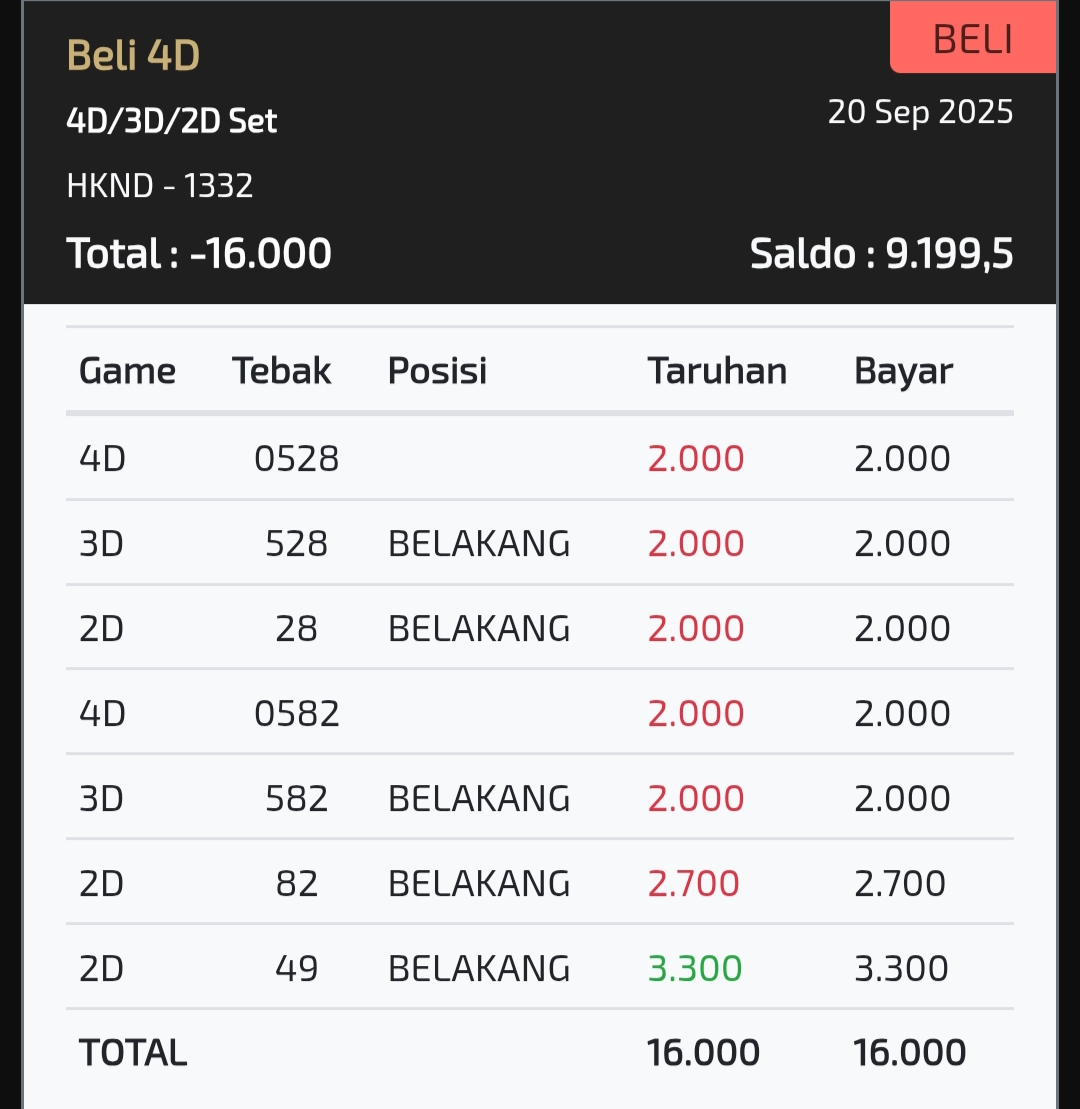Click the green 3.300 Taruhan amount
Image resolution: width=1080 pixels, height=1109 pixels.
tap(695, 969)
